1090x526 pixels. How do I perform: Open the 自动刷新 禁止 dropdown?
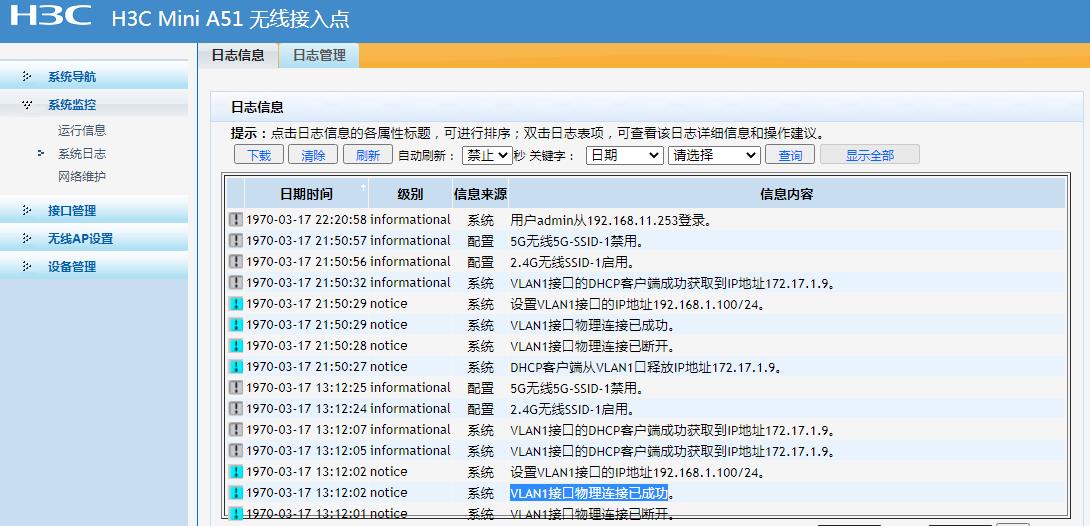click(487, 155)
